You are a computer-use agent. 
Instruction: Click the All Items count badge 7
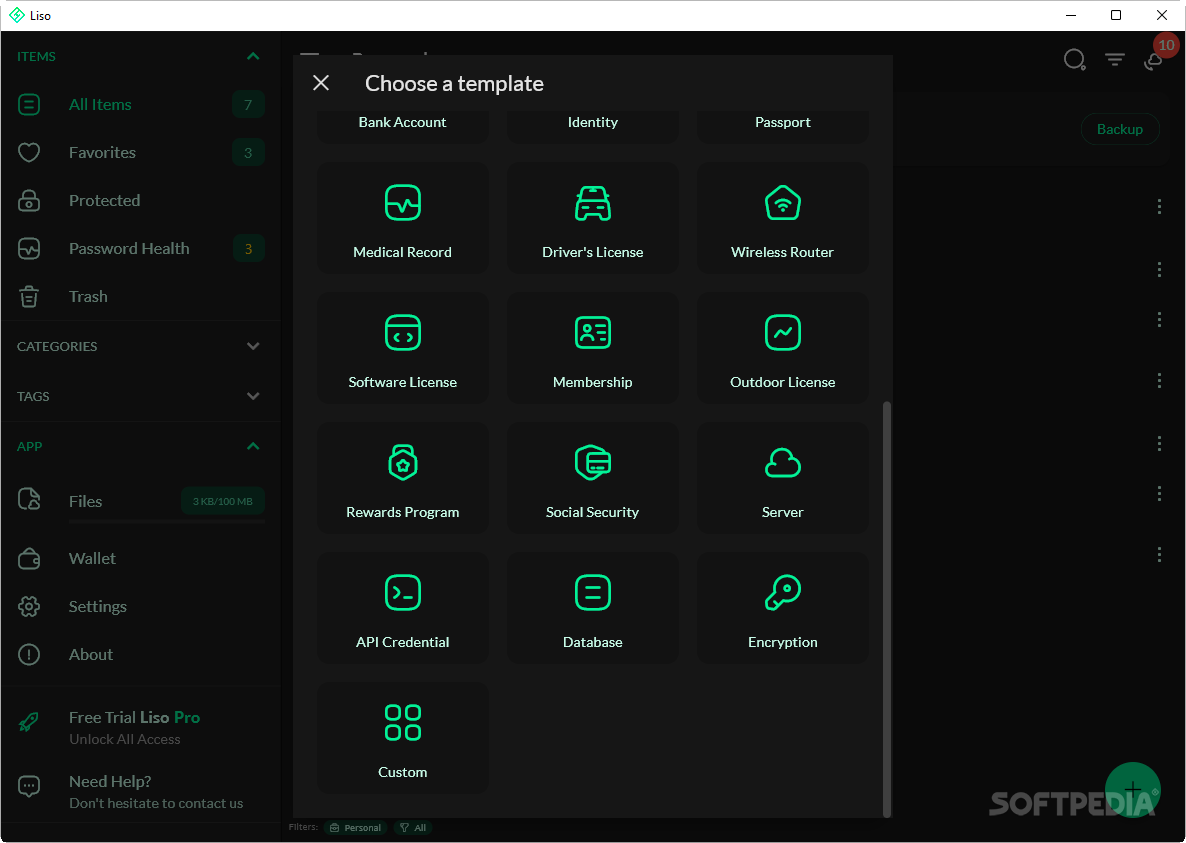tap(248, 104)
